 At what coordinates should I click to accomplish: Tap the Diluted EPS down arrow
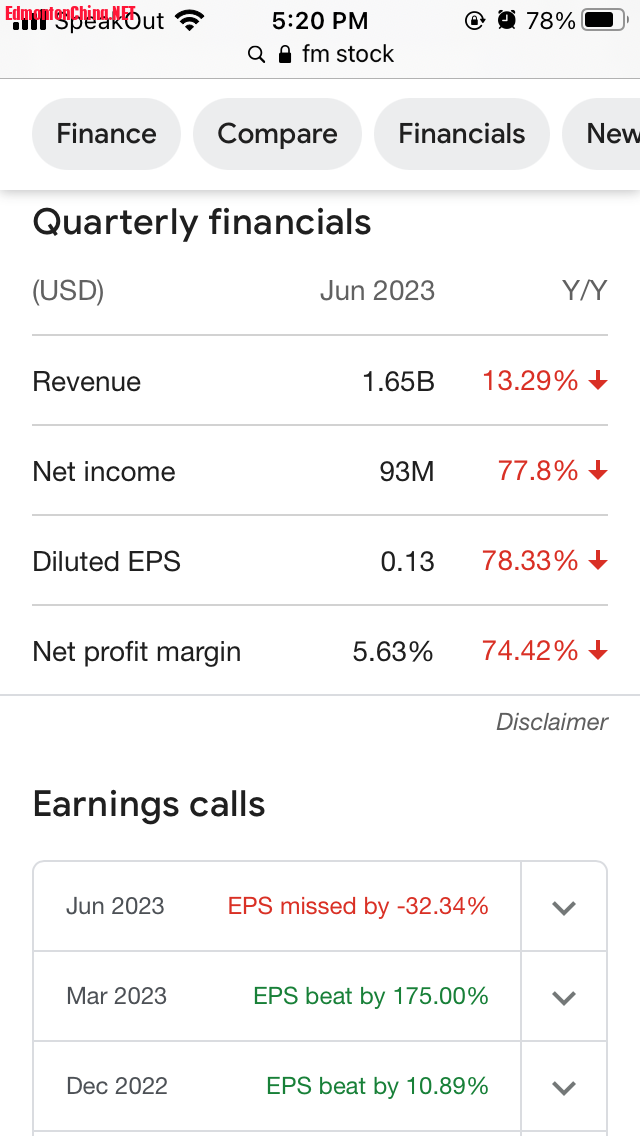click(x=598, y=561)
